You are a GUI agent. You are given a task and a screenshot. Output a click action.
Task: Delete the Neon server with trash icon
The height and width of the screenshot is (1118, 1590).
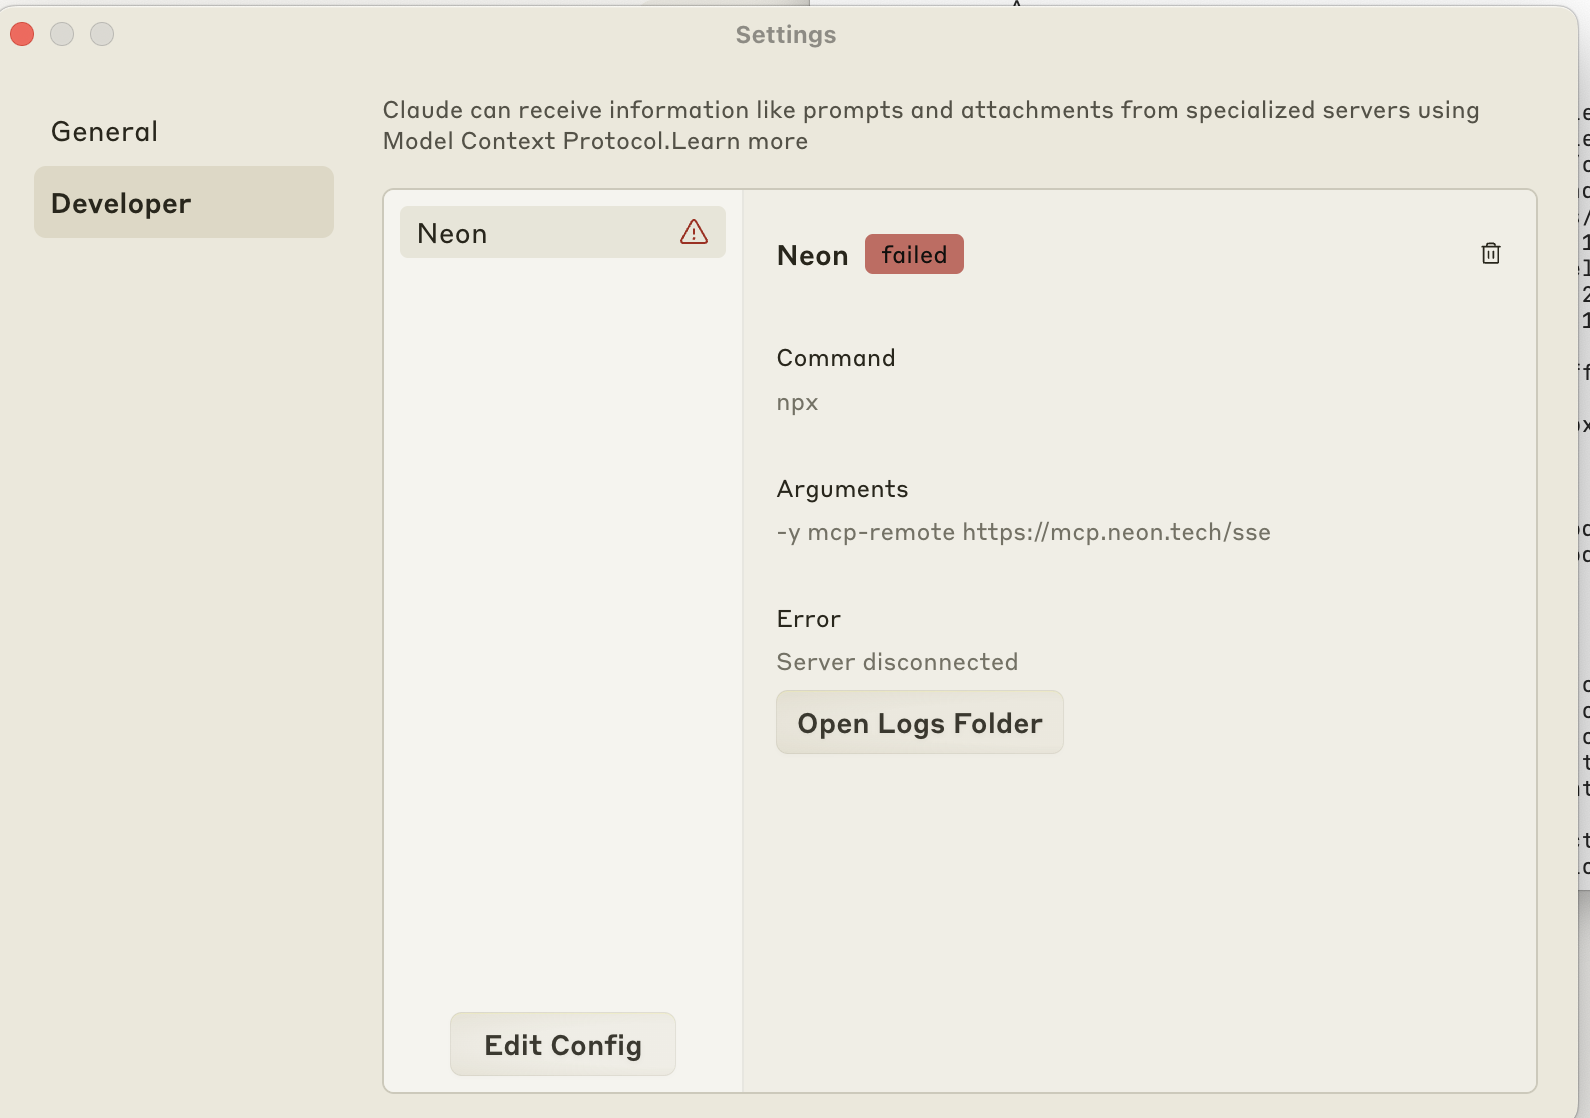click(x=1490, y=253)
